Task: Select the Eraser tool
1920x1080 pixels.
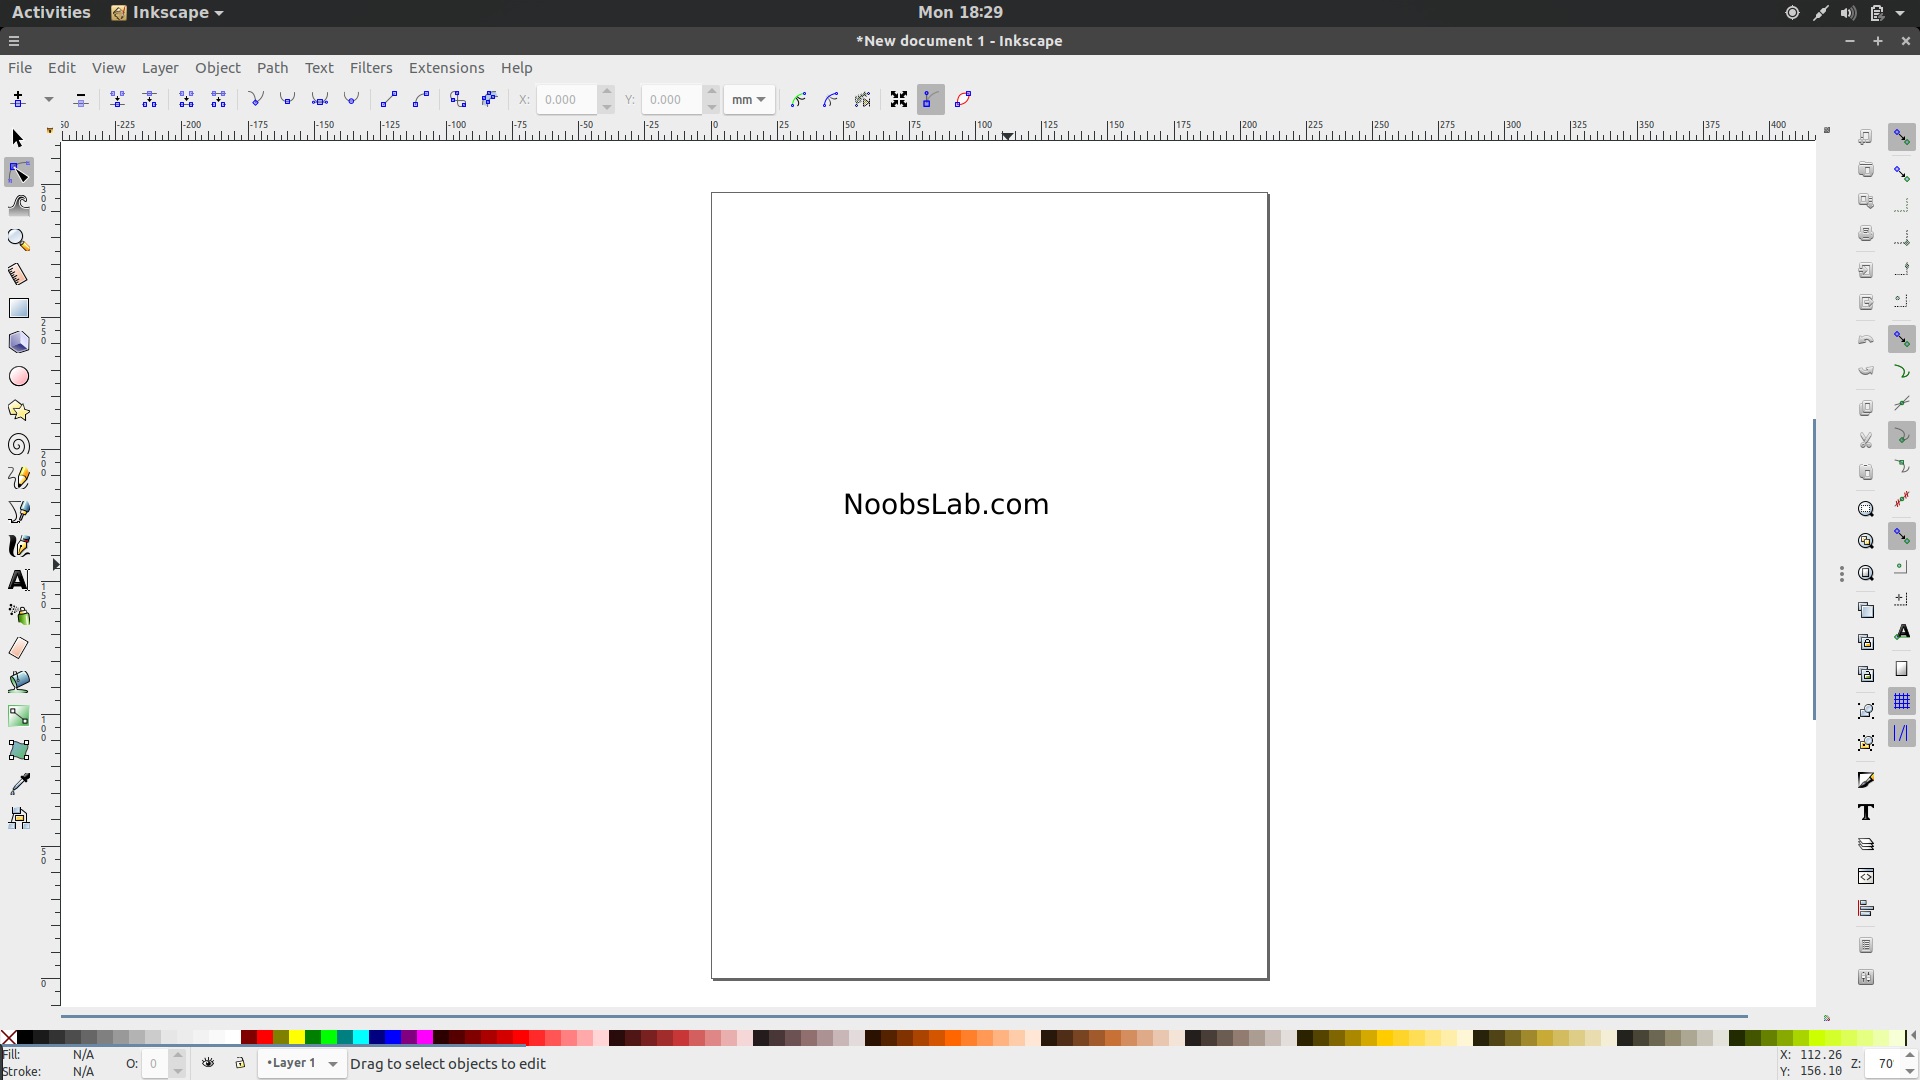Action: click(18, 647)
